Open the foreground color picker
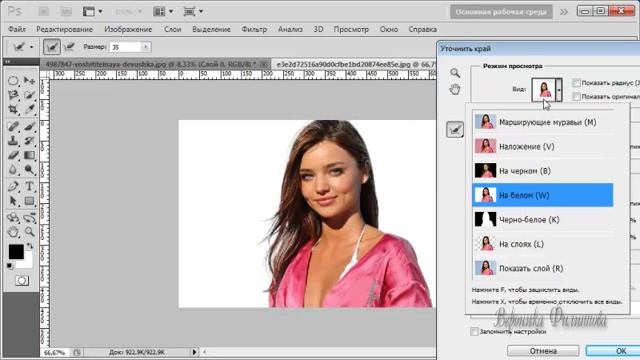This screenshot has height=360, width=640. 16,251
